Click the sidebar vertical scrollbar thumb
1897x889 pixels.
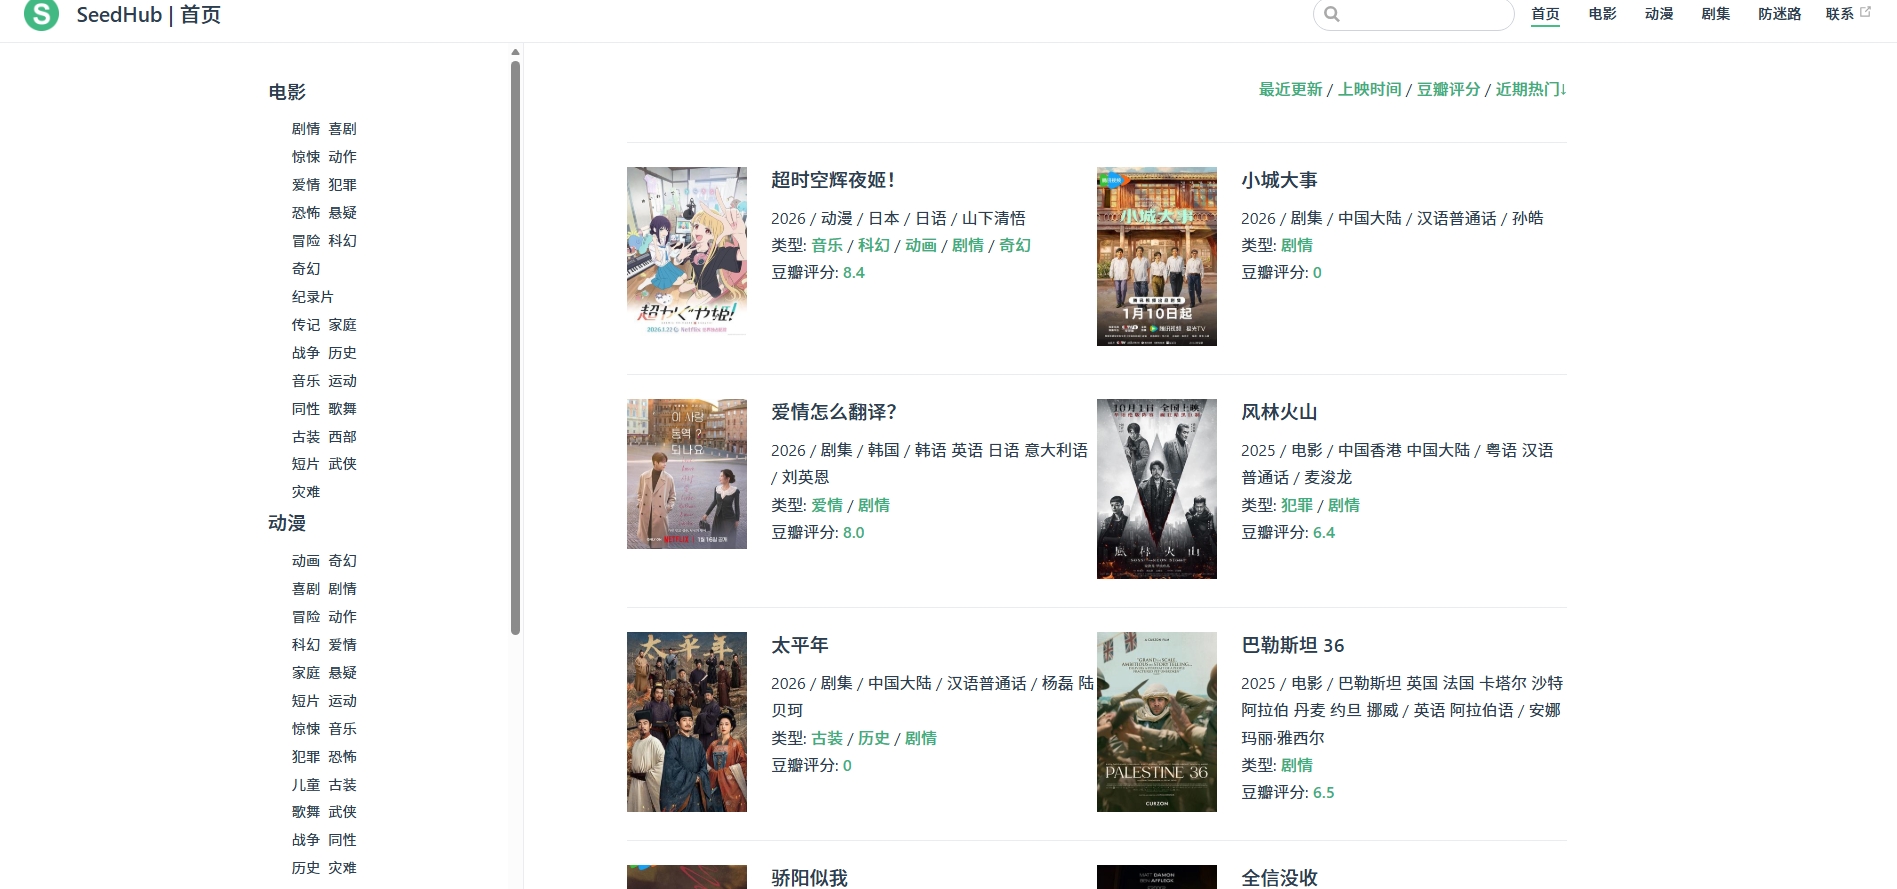(x=515, y=347)
